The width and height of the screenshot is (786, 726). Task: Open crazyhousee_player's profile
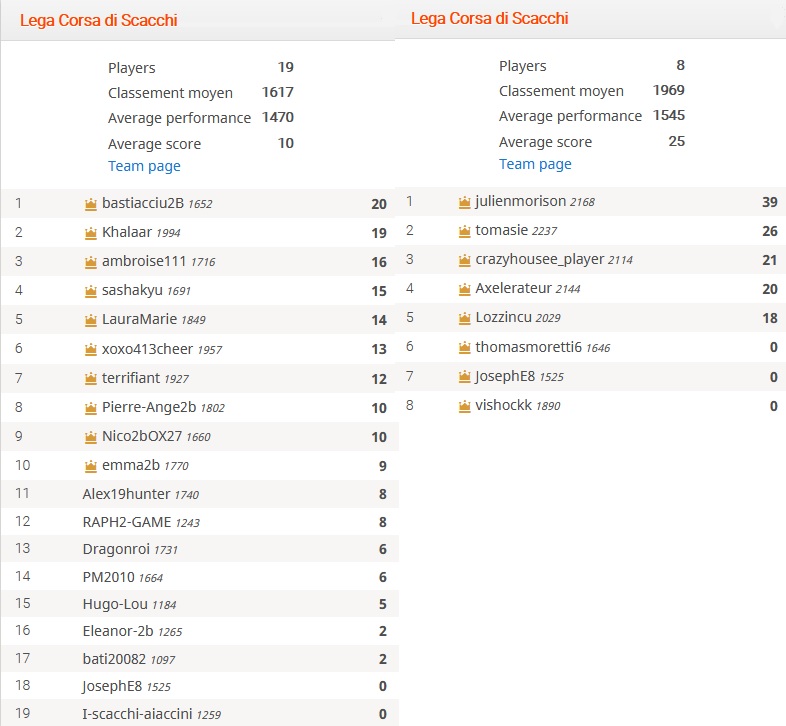click(x=539, y=259)
